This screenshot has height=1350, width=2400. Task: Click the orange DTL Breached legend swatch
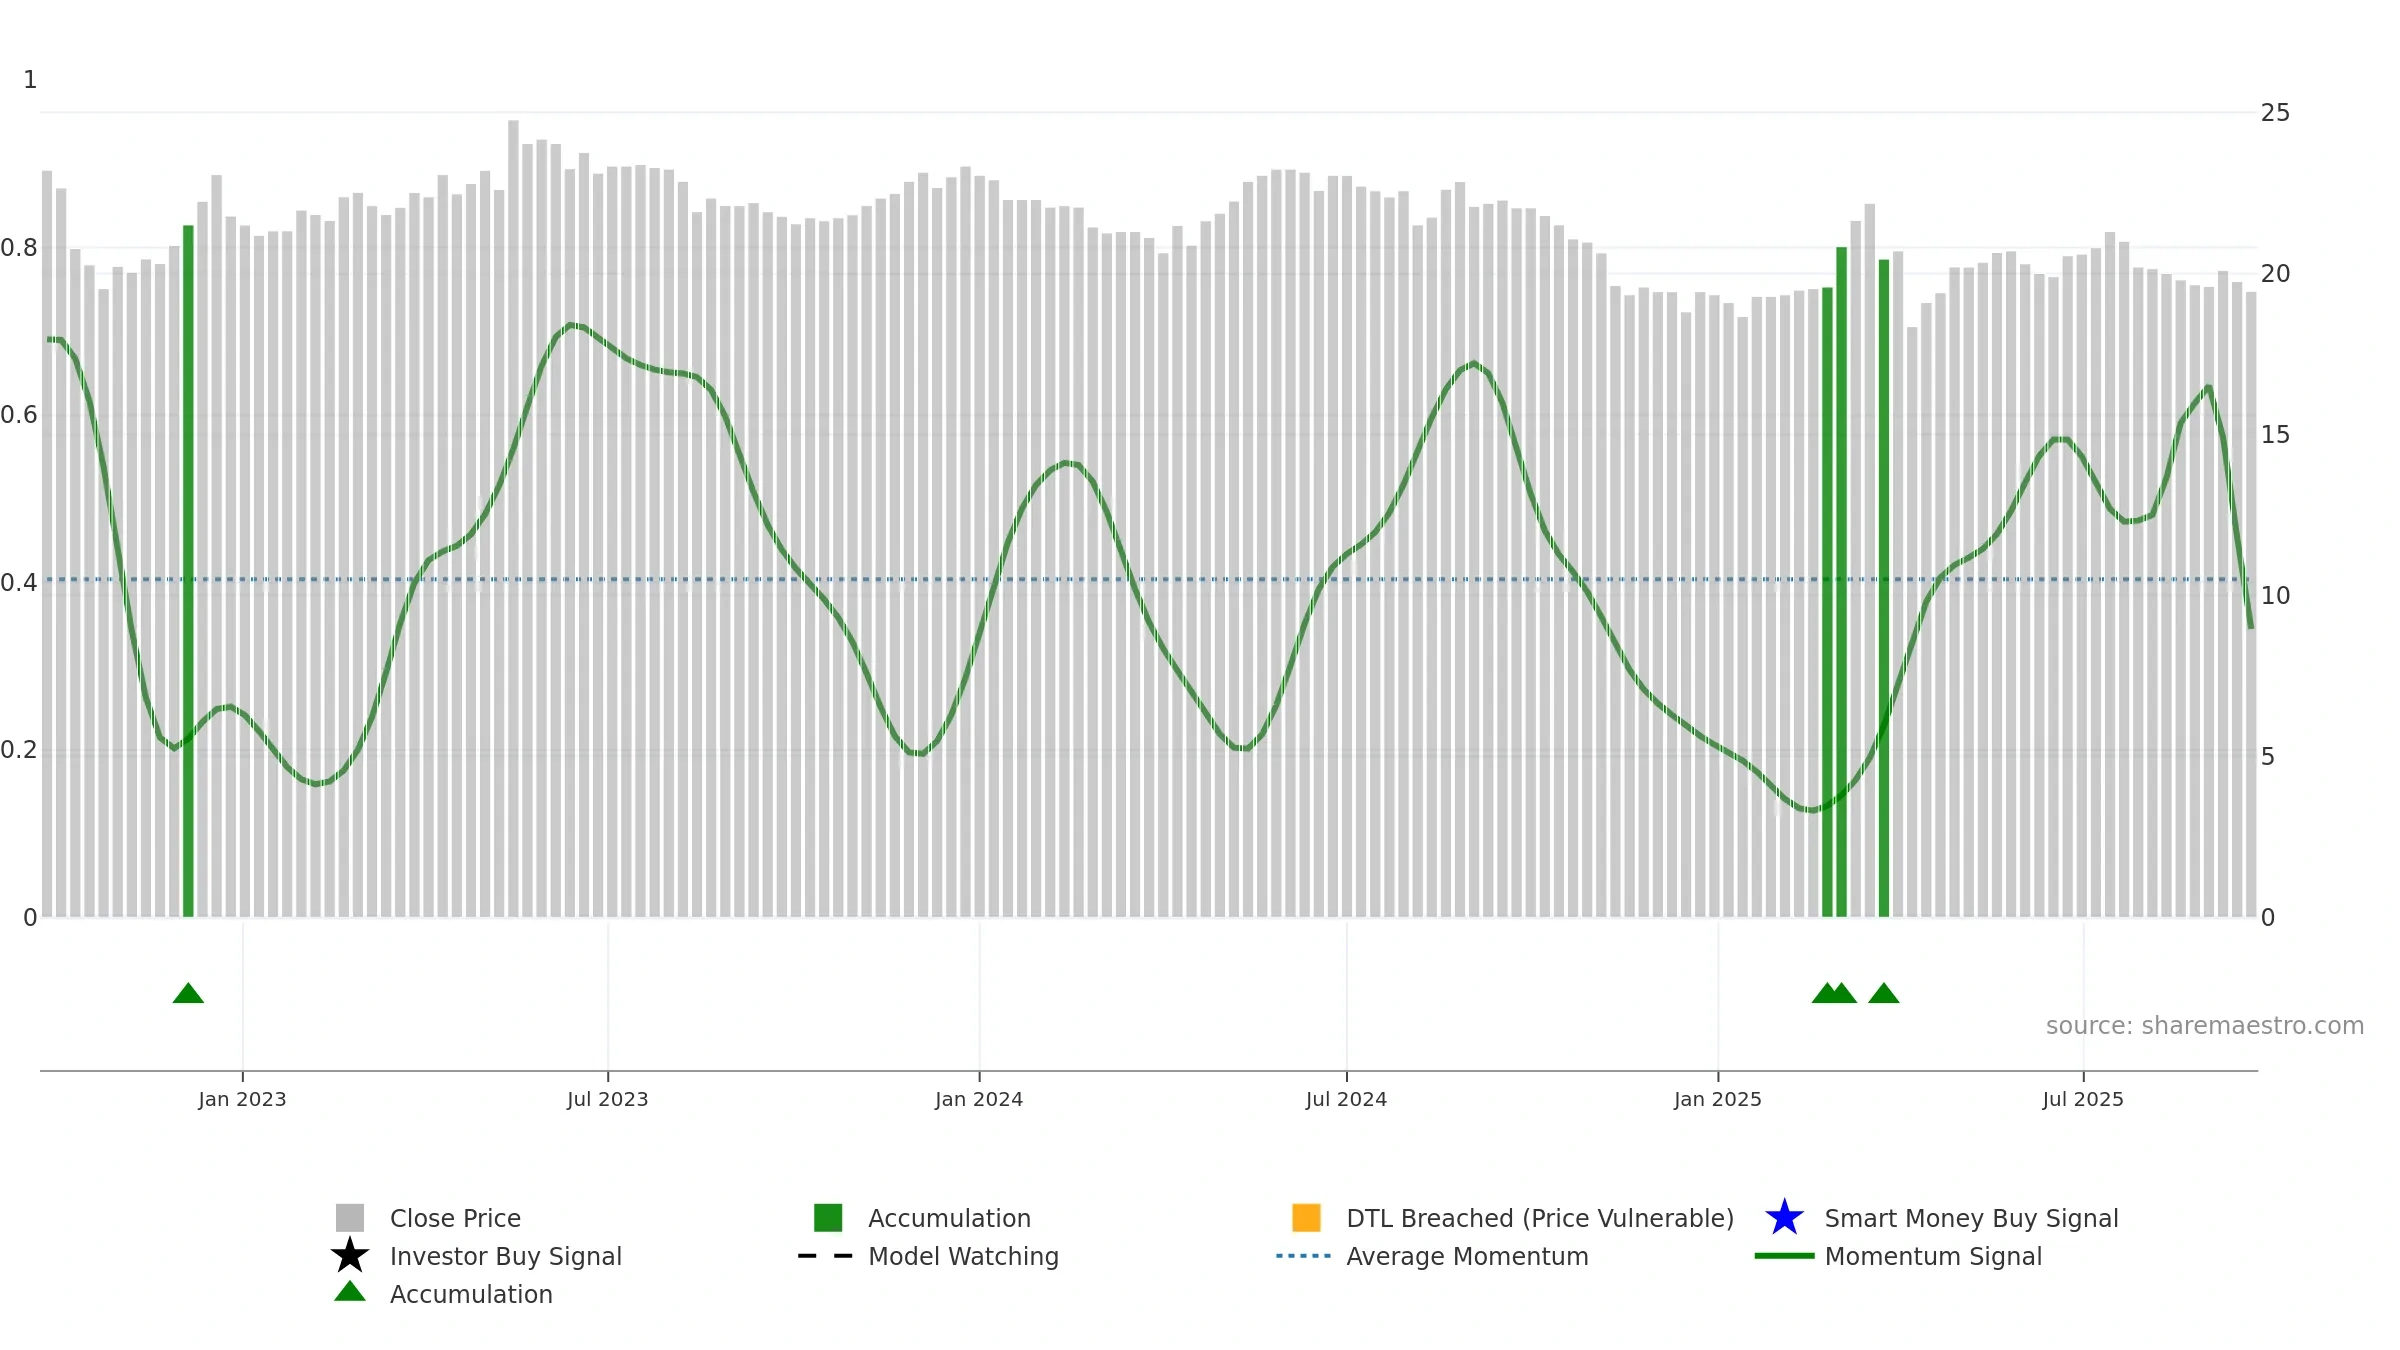pyautogui.click(x=1306, y=1218)
